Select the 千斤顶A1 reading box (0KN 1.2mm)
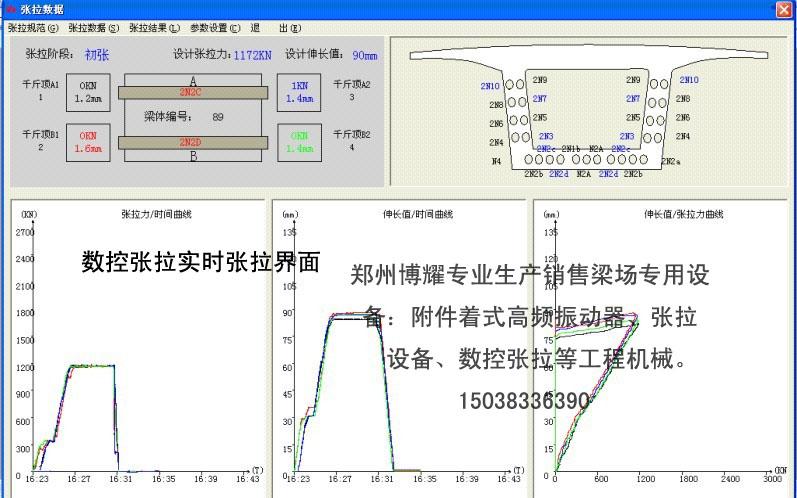This screenshot has width=797, height=498. tap(88, 92)
